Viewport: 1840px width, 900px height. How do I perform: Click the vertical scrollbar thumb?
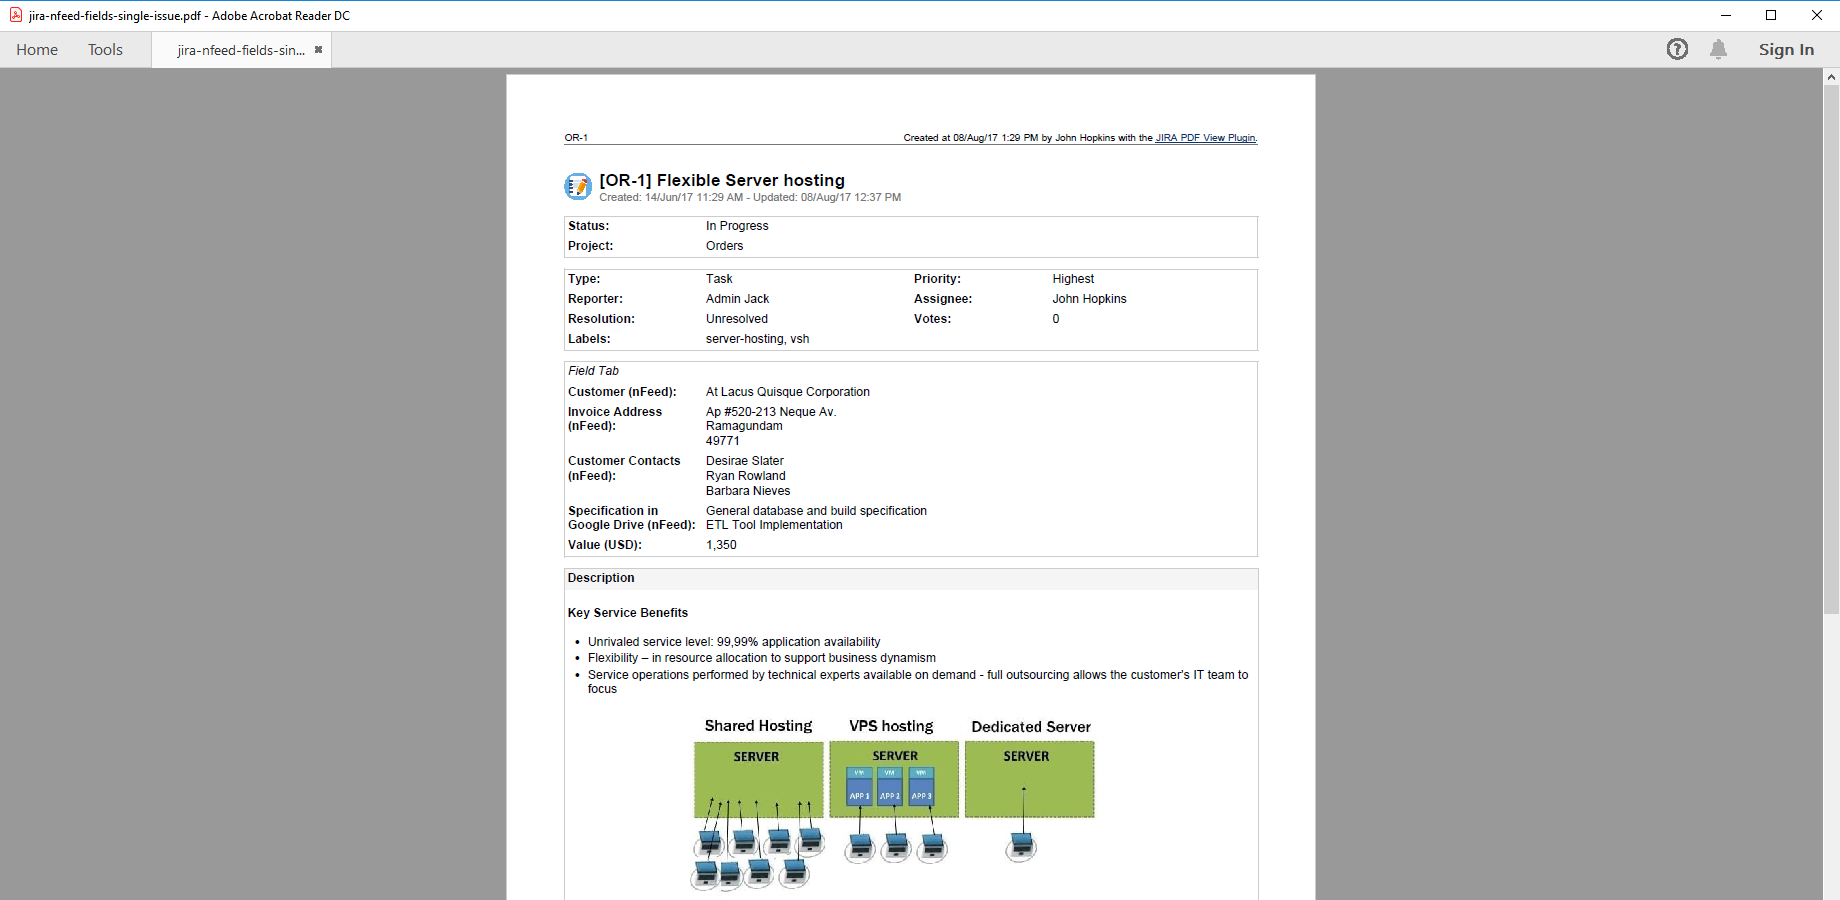[1831, 350]
